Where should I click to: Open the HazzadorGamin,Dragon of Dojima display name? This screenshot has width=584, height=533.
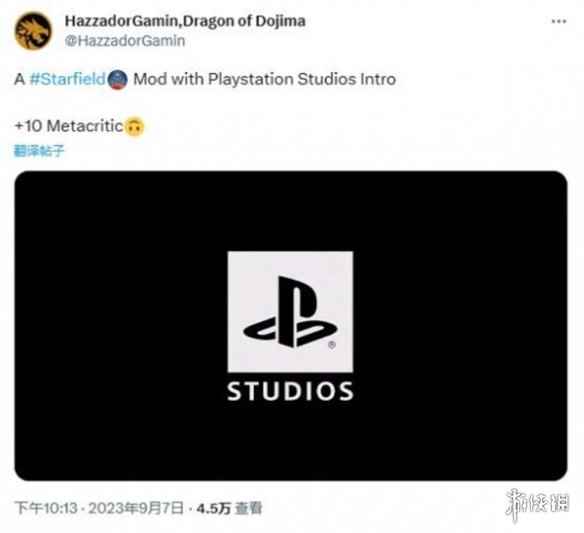pos(185,21)
